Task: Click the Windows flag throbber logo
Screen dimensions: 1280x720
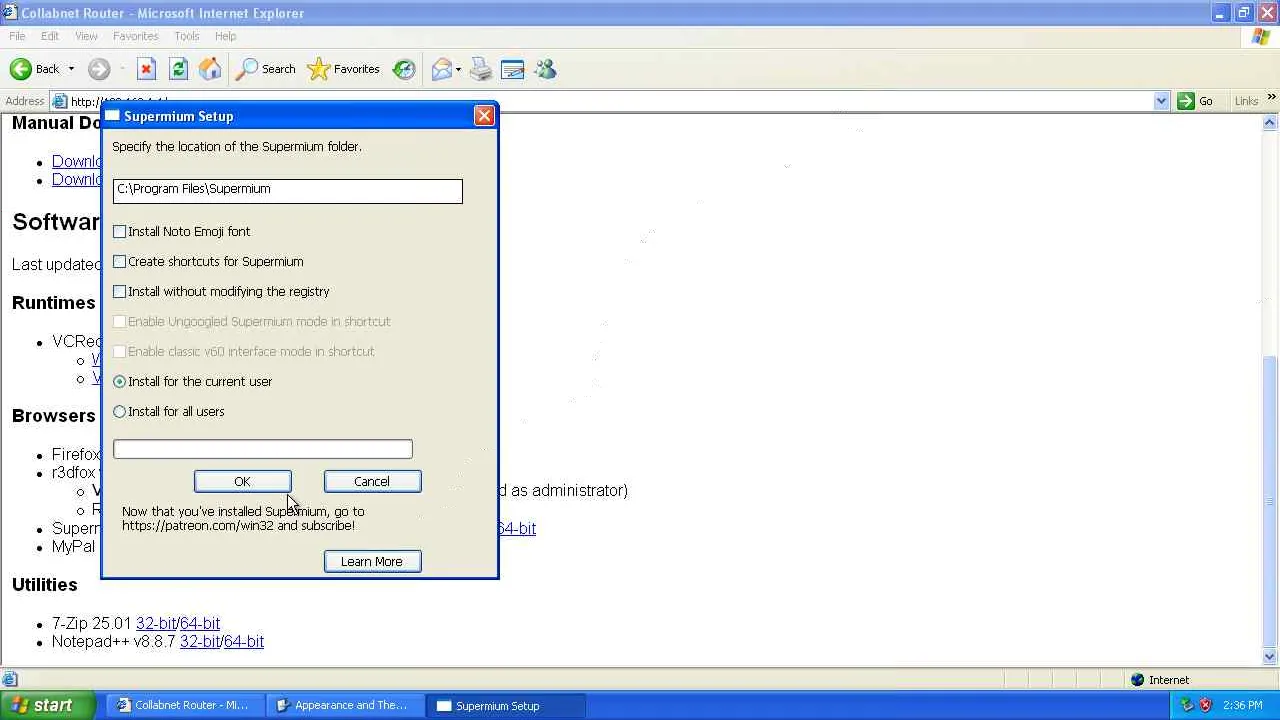Action: tap(1261, 36)
